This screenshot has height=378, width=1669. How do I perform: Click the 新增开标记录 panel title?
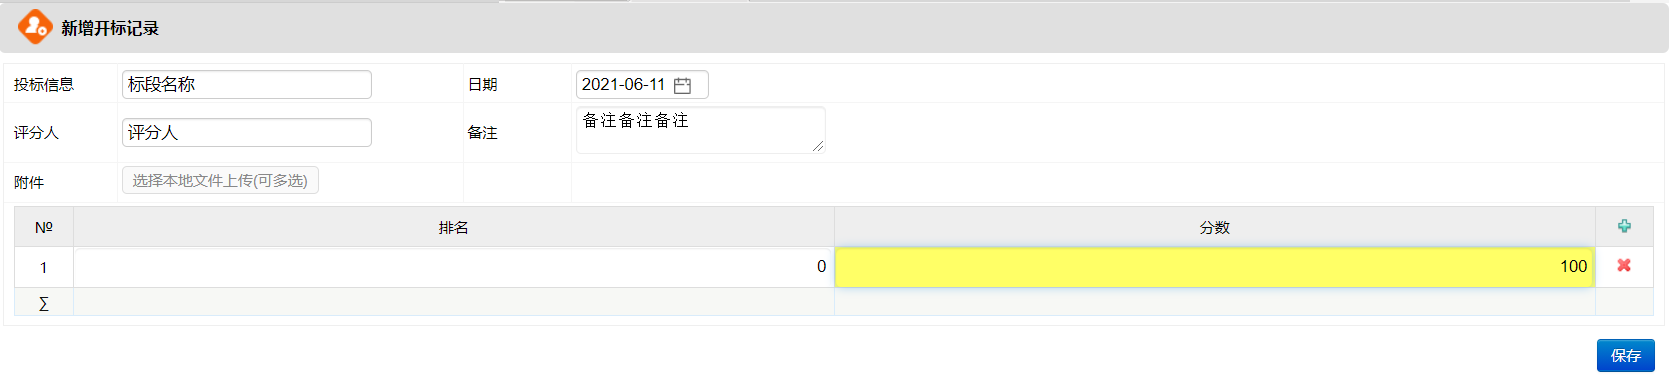pos(110,28)
